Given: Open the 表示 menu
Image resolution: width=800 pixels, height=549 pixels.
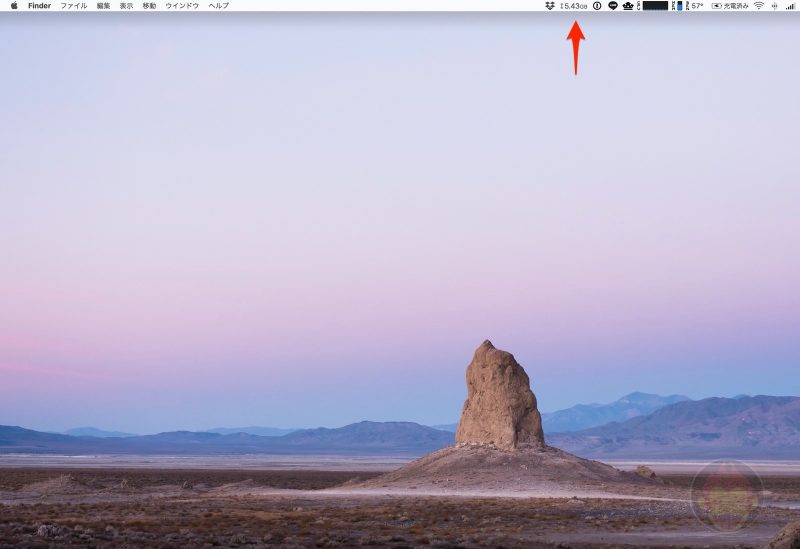Looking at the screenshot, I should coord(126,6).
